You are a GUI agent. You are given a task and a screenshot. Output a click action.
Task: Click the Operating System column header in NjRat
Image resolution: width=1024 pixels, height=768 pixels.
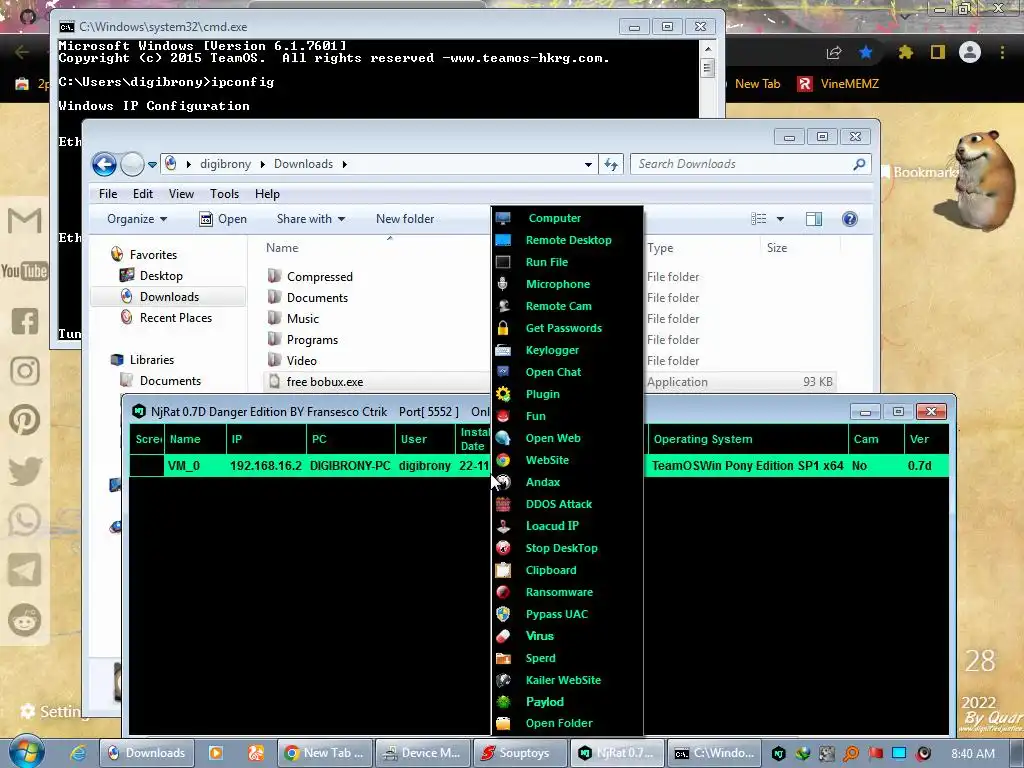point(746,440)
